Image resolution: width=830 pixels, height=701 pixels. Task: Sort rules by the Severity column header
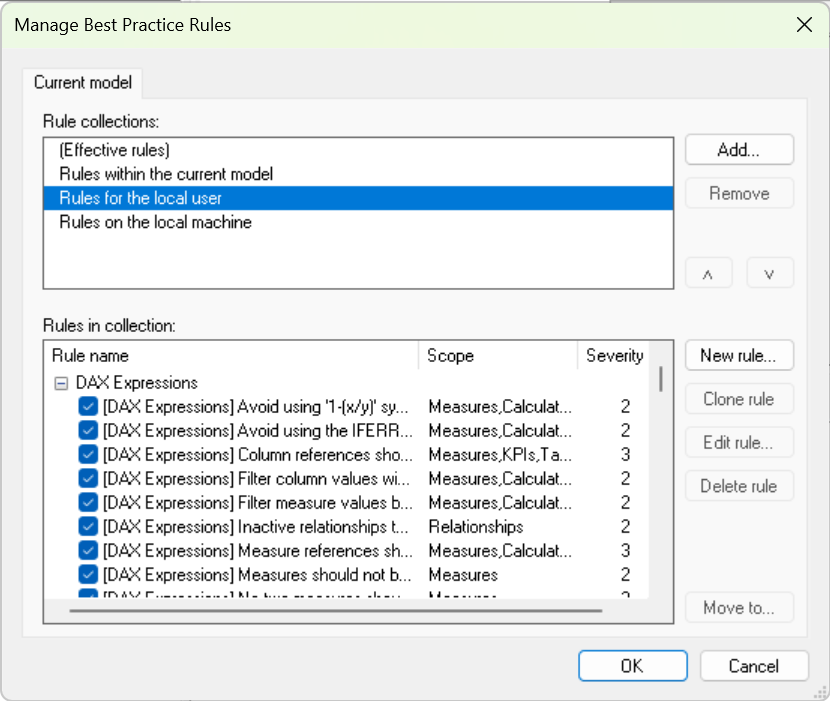click(x=613, y=355)
